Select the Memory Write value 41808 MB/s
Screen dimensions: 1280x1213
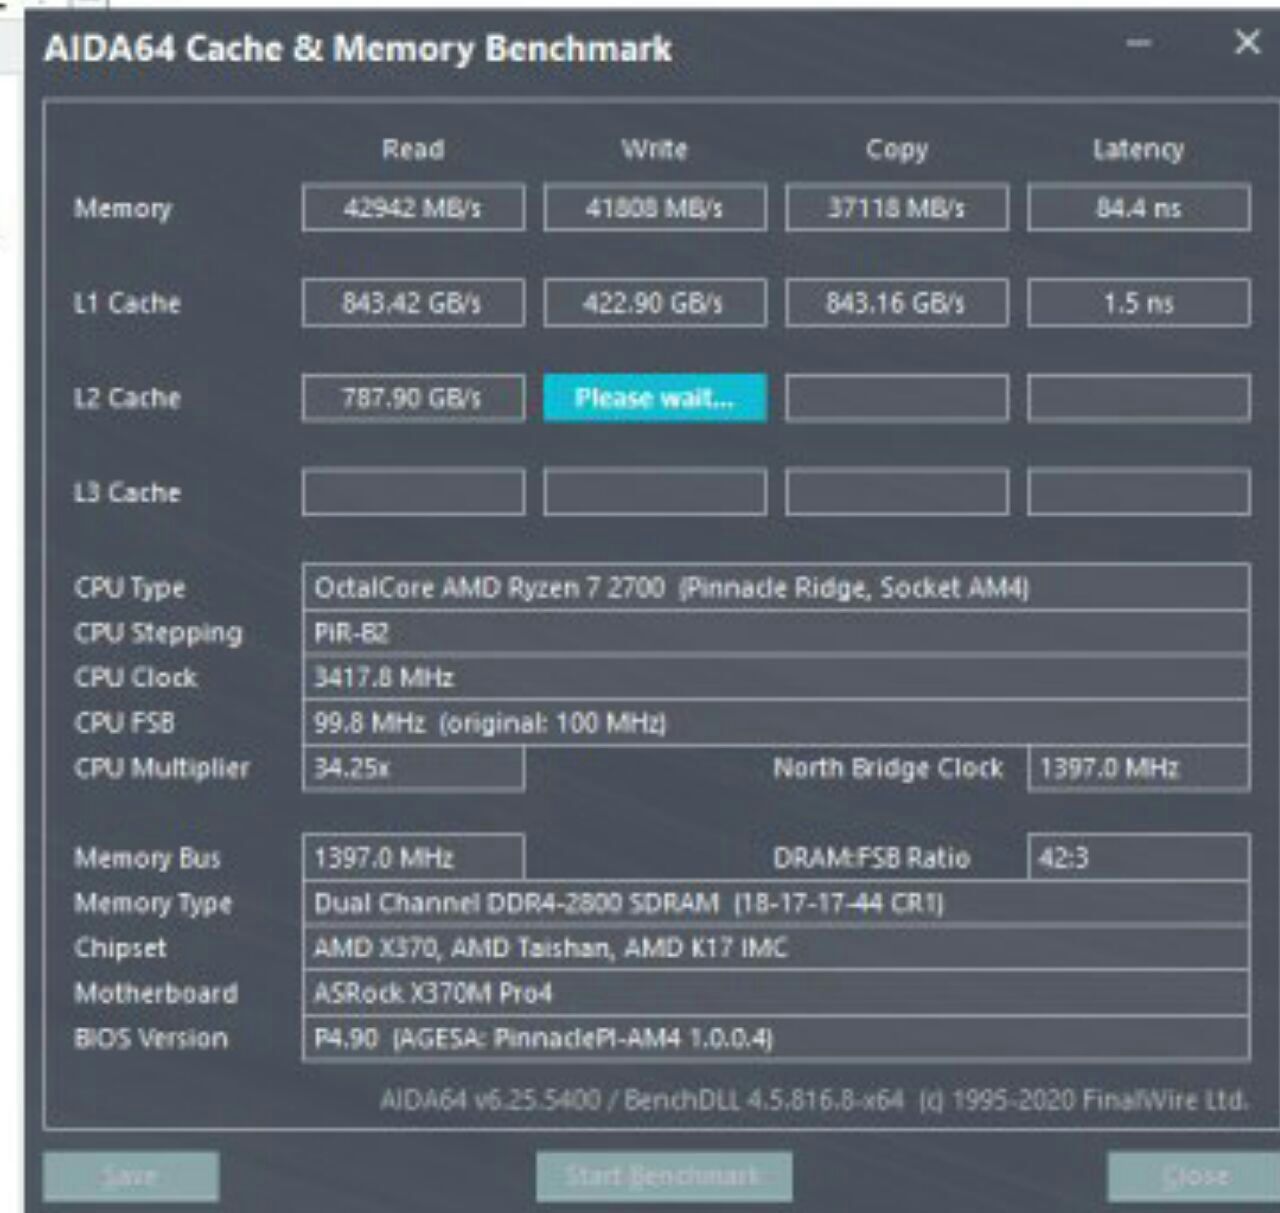pyautogui.click(x=655, y=208)
